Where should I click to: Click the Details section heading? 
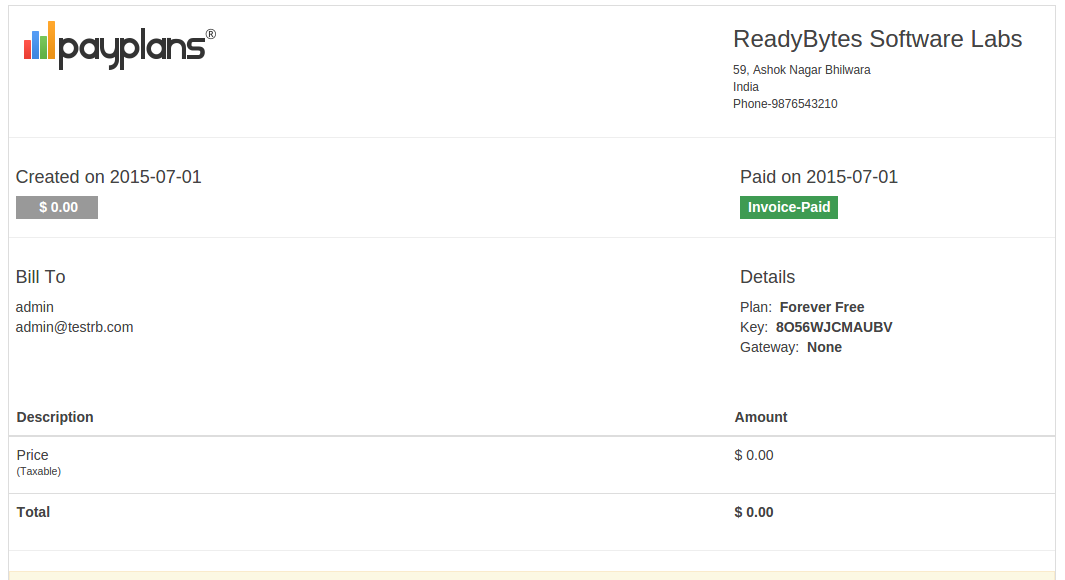768,277
